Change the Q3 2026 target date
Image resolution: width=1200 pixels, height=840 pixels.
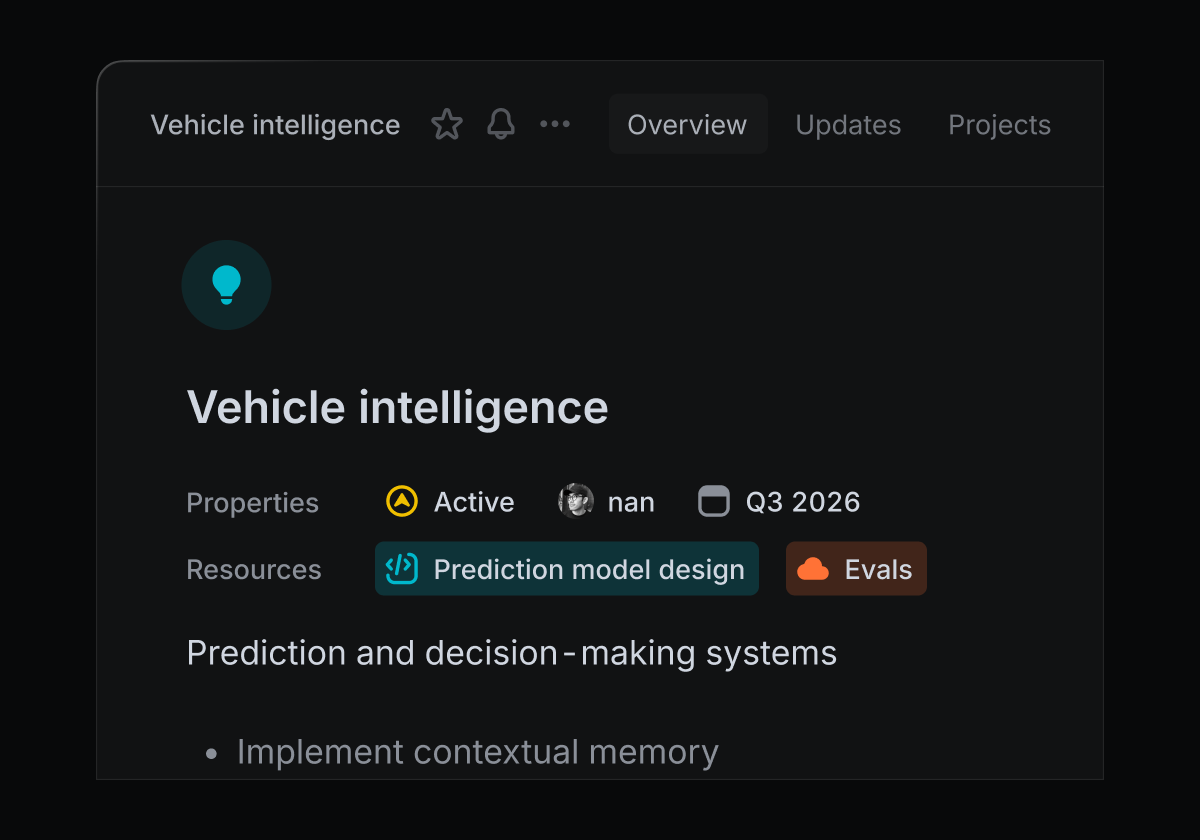[x=803, y=502]
